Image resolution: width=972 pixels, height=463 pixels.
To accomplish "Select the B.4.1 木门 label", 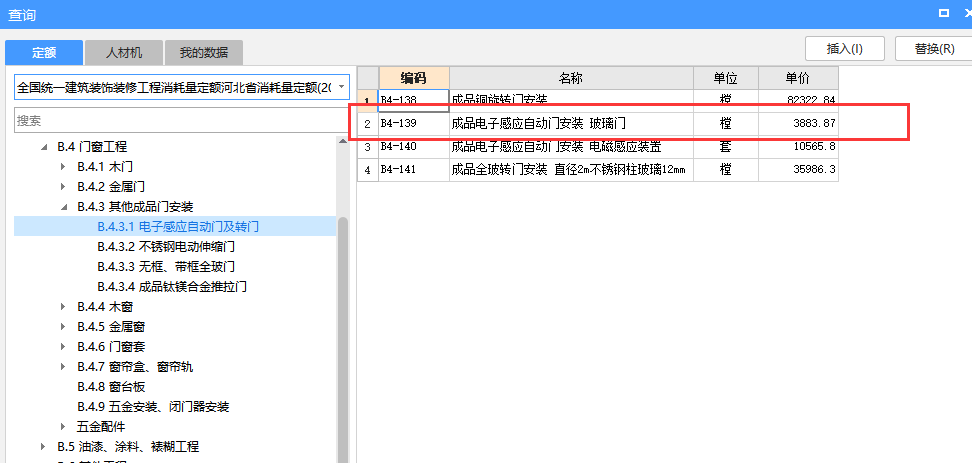I will (105, 167).
